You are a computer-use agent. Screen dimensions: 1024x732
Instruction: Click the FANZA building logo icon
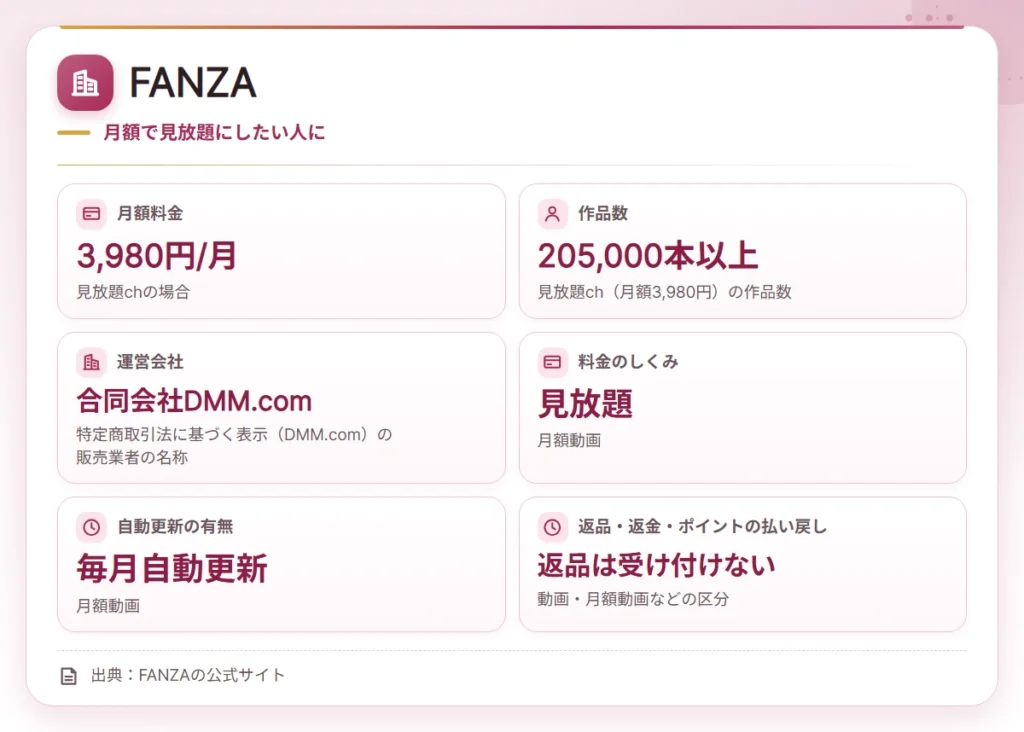pos(85,83)
